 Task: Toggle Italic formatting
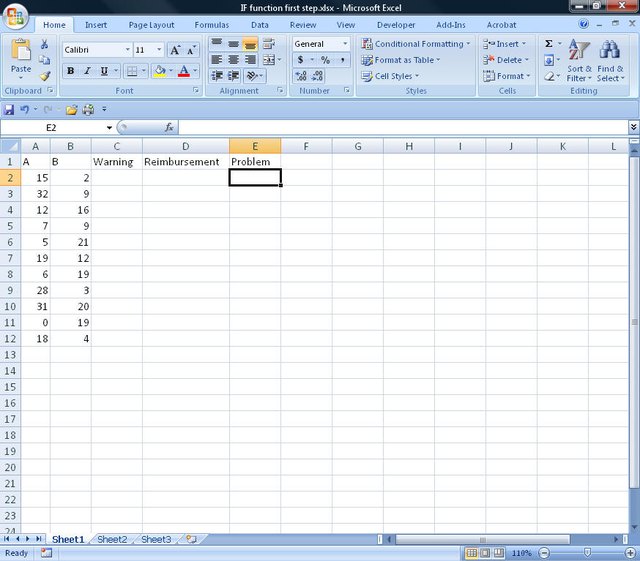point(87,71)
